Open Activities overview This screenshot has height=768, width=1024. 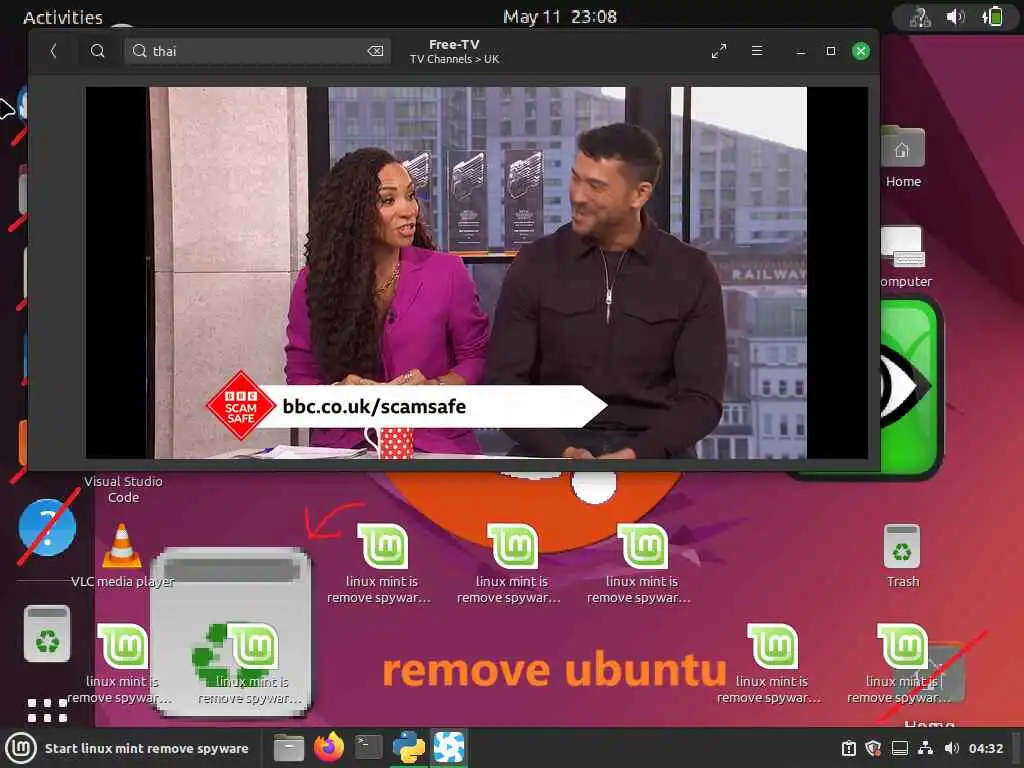[63, 17]
